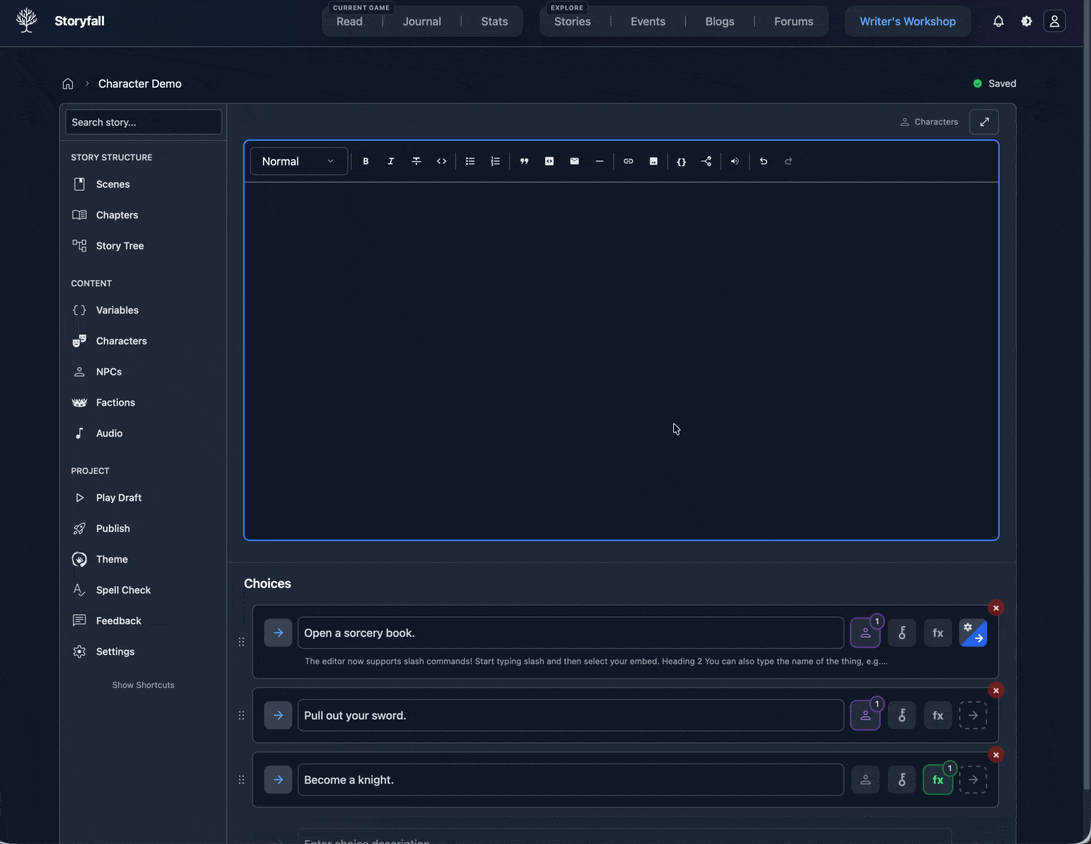
Task: Switch to the Journal tab
Action: [422, 21]
